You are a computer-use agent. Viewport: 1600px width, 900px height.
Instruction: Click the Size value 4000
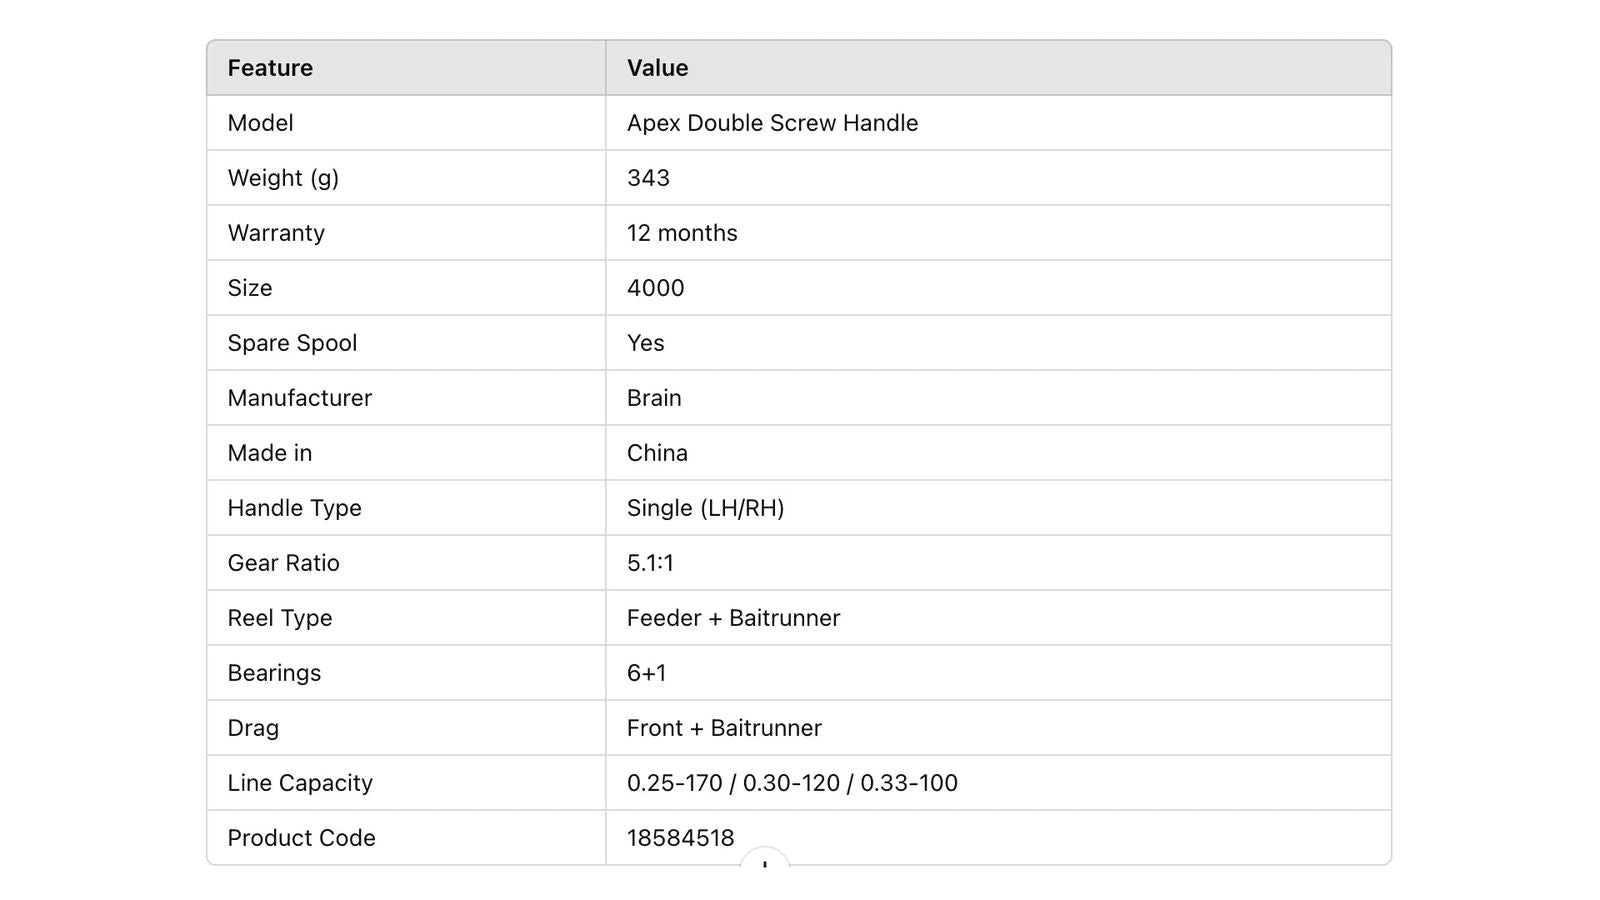coord(655,288)
